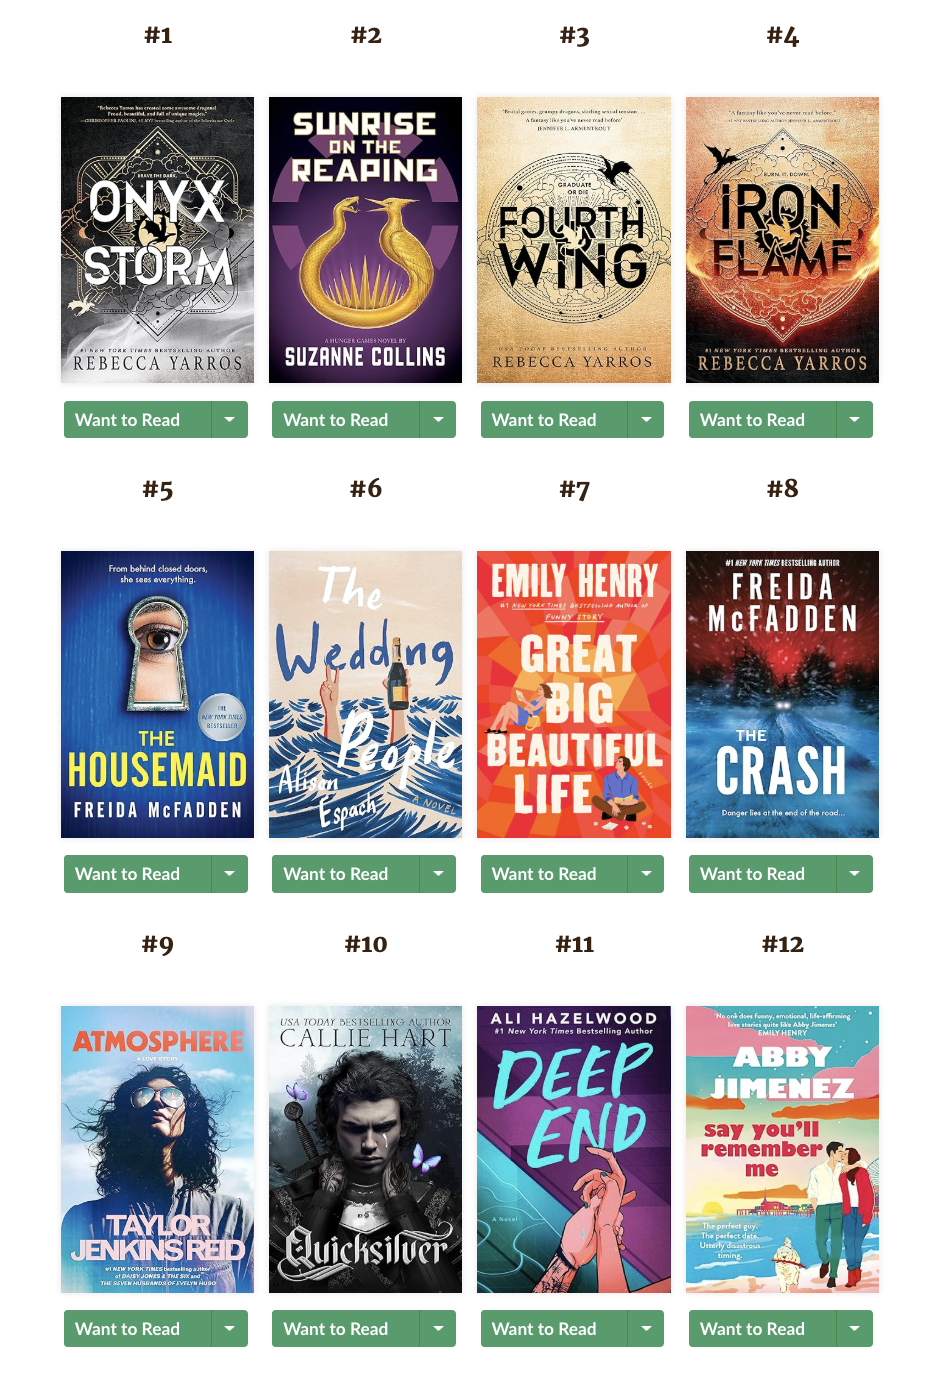
Task: Expand shelf dropdown arrow under Onyx Storm
Action: coord(230,420)
